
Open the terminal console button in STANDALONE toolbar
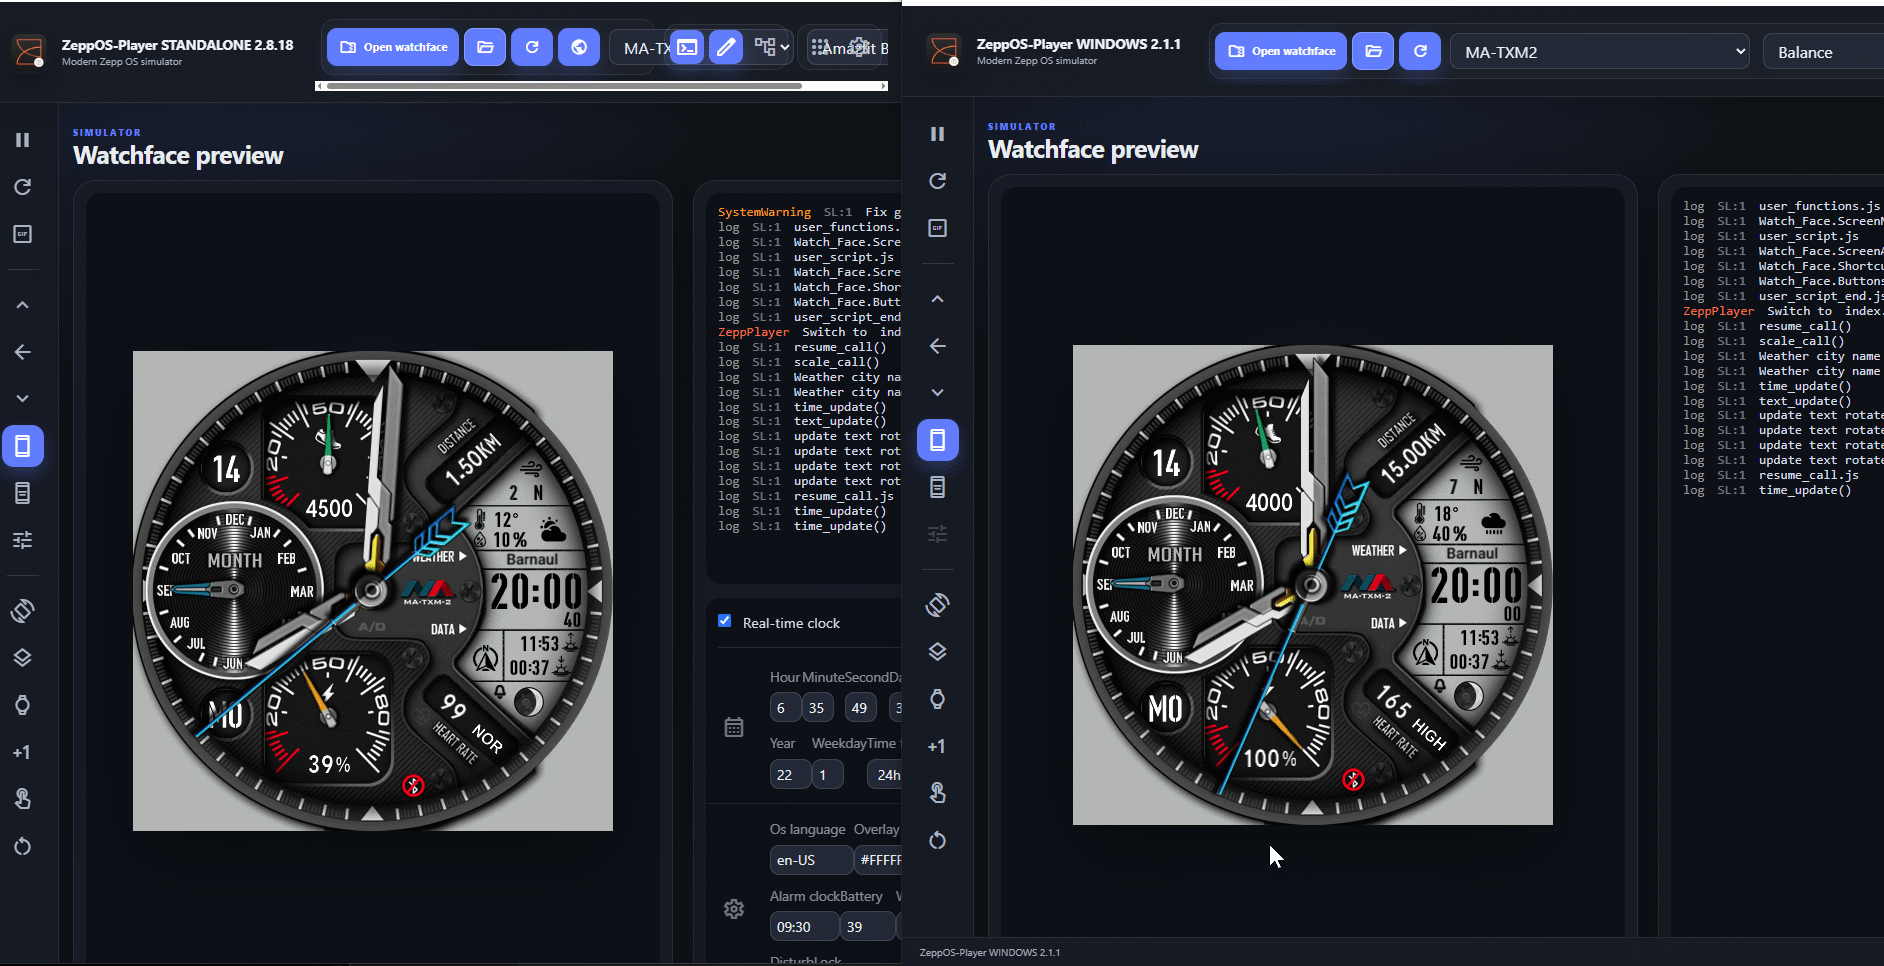tap(687, 47)
